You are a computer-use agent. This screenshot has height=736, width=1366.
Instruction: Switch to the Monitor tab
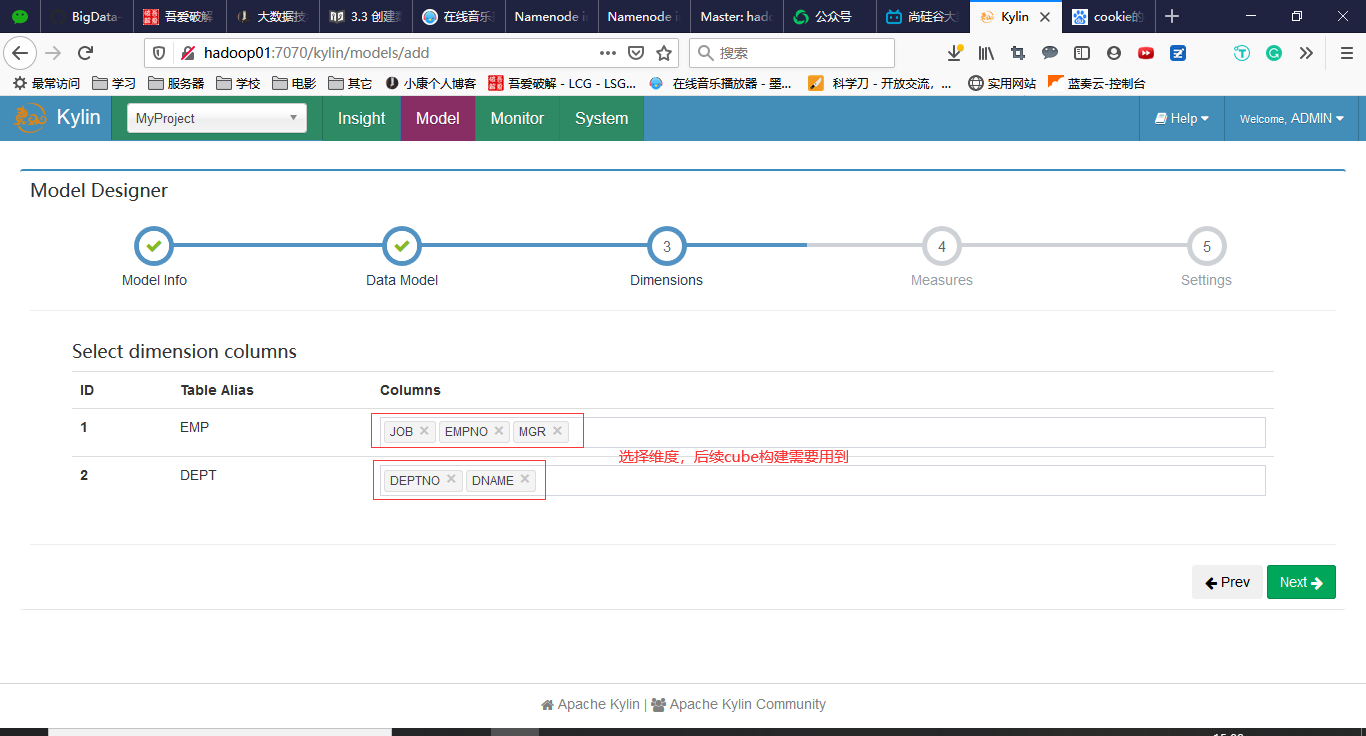pyautogui.click(x=517, y=118)
